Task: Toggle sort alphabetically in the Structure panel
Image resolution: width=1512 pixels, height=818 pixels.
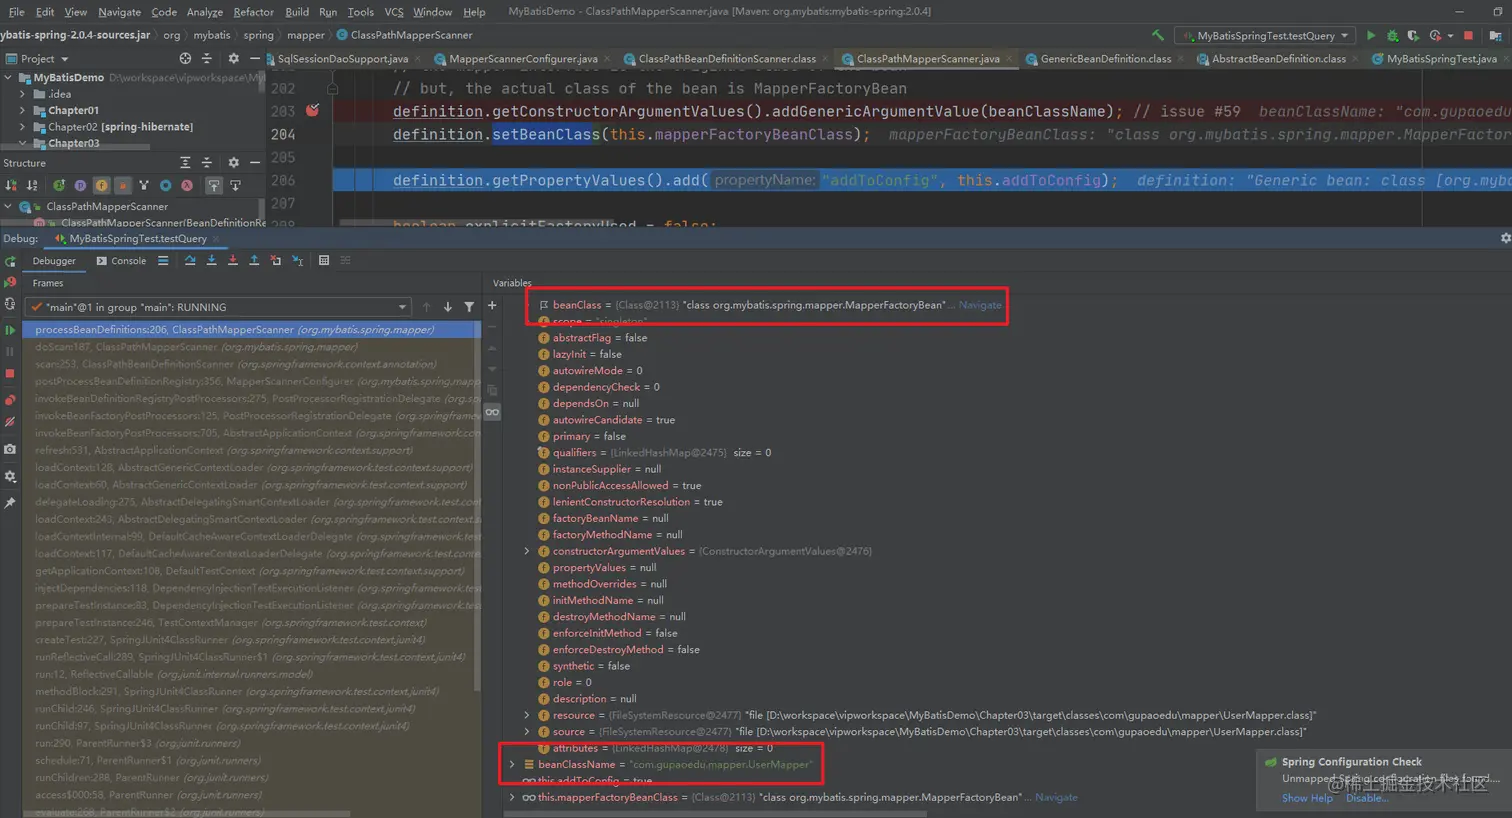Action: (x=32, y=186)
